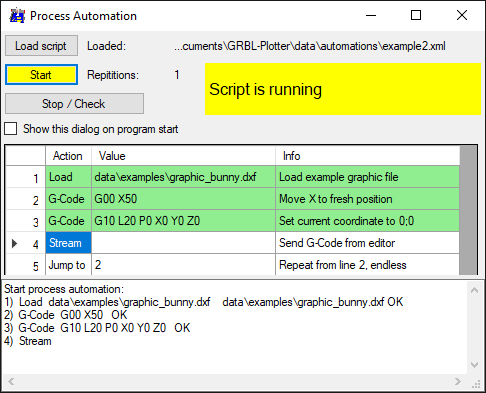Select the highlighted Stream action cell
The image size is (486, 393).
pyautogui.click(x=68, y=243)
